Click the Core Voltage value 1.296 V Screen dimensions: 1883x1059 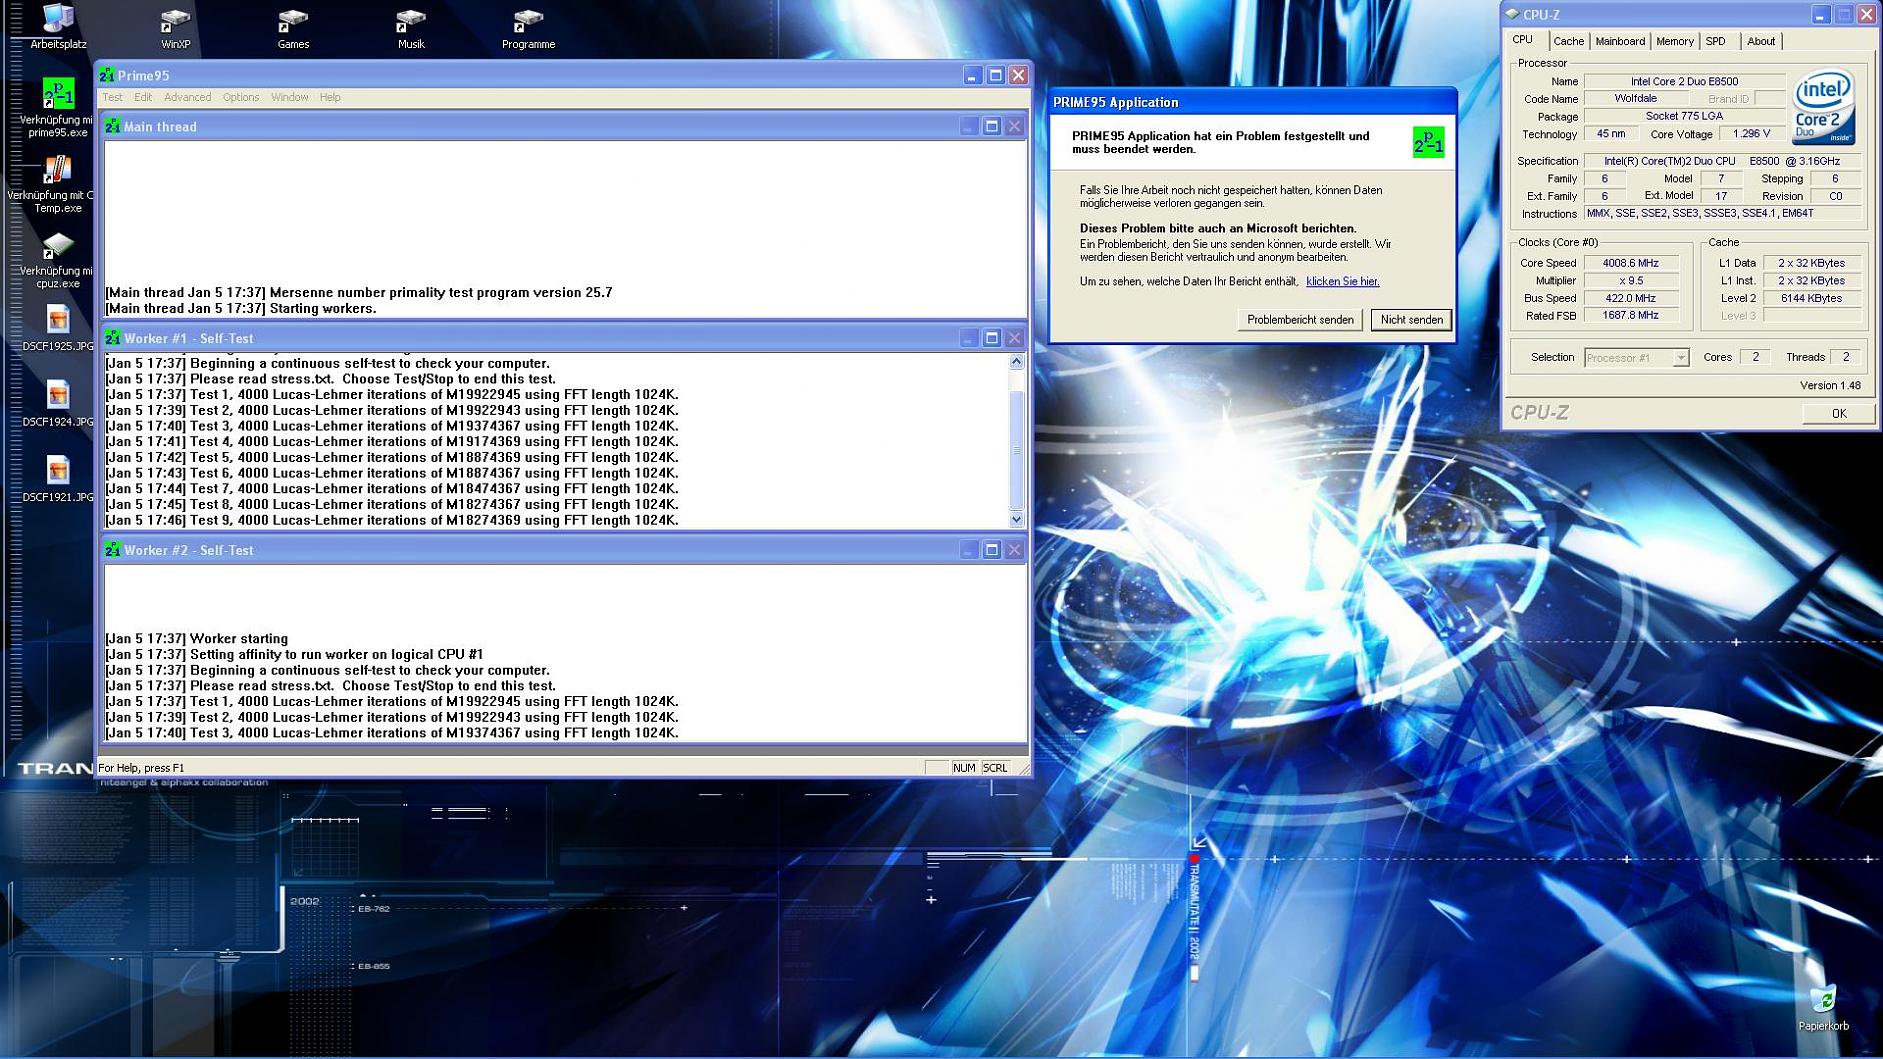[1751, 134]
